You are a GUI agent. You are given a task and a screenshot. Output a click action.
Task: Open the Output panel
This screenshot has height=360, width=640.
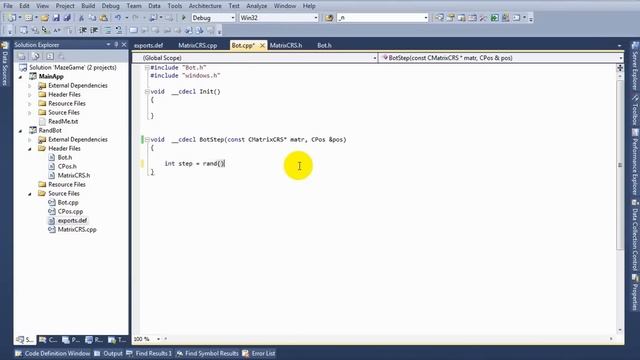(109, 353)
